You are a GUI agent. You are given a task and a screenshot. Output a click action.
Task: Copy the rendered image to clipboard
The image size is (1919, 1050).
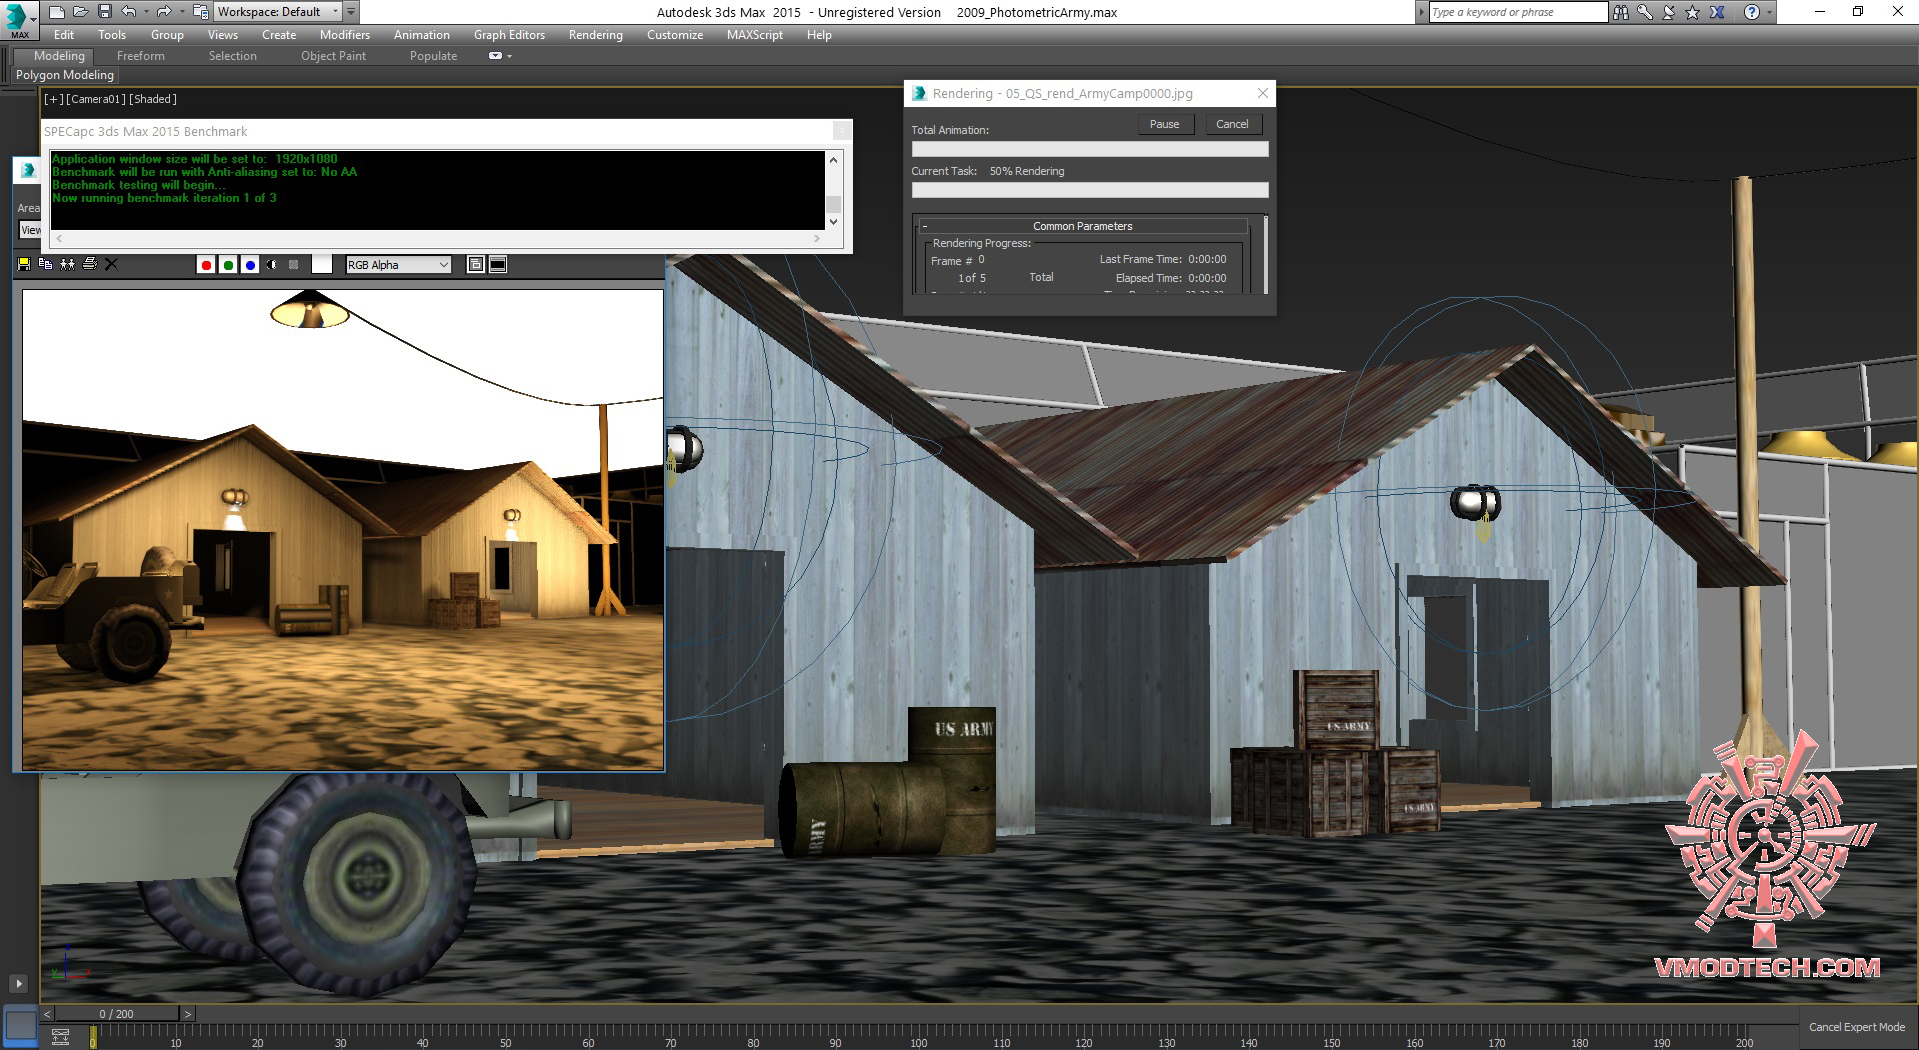point(45,264)
